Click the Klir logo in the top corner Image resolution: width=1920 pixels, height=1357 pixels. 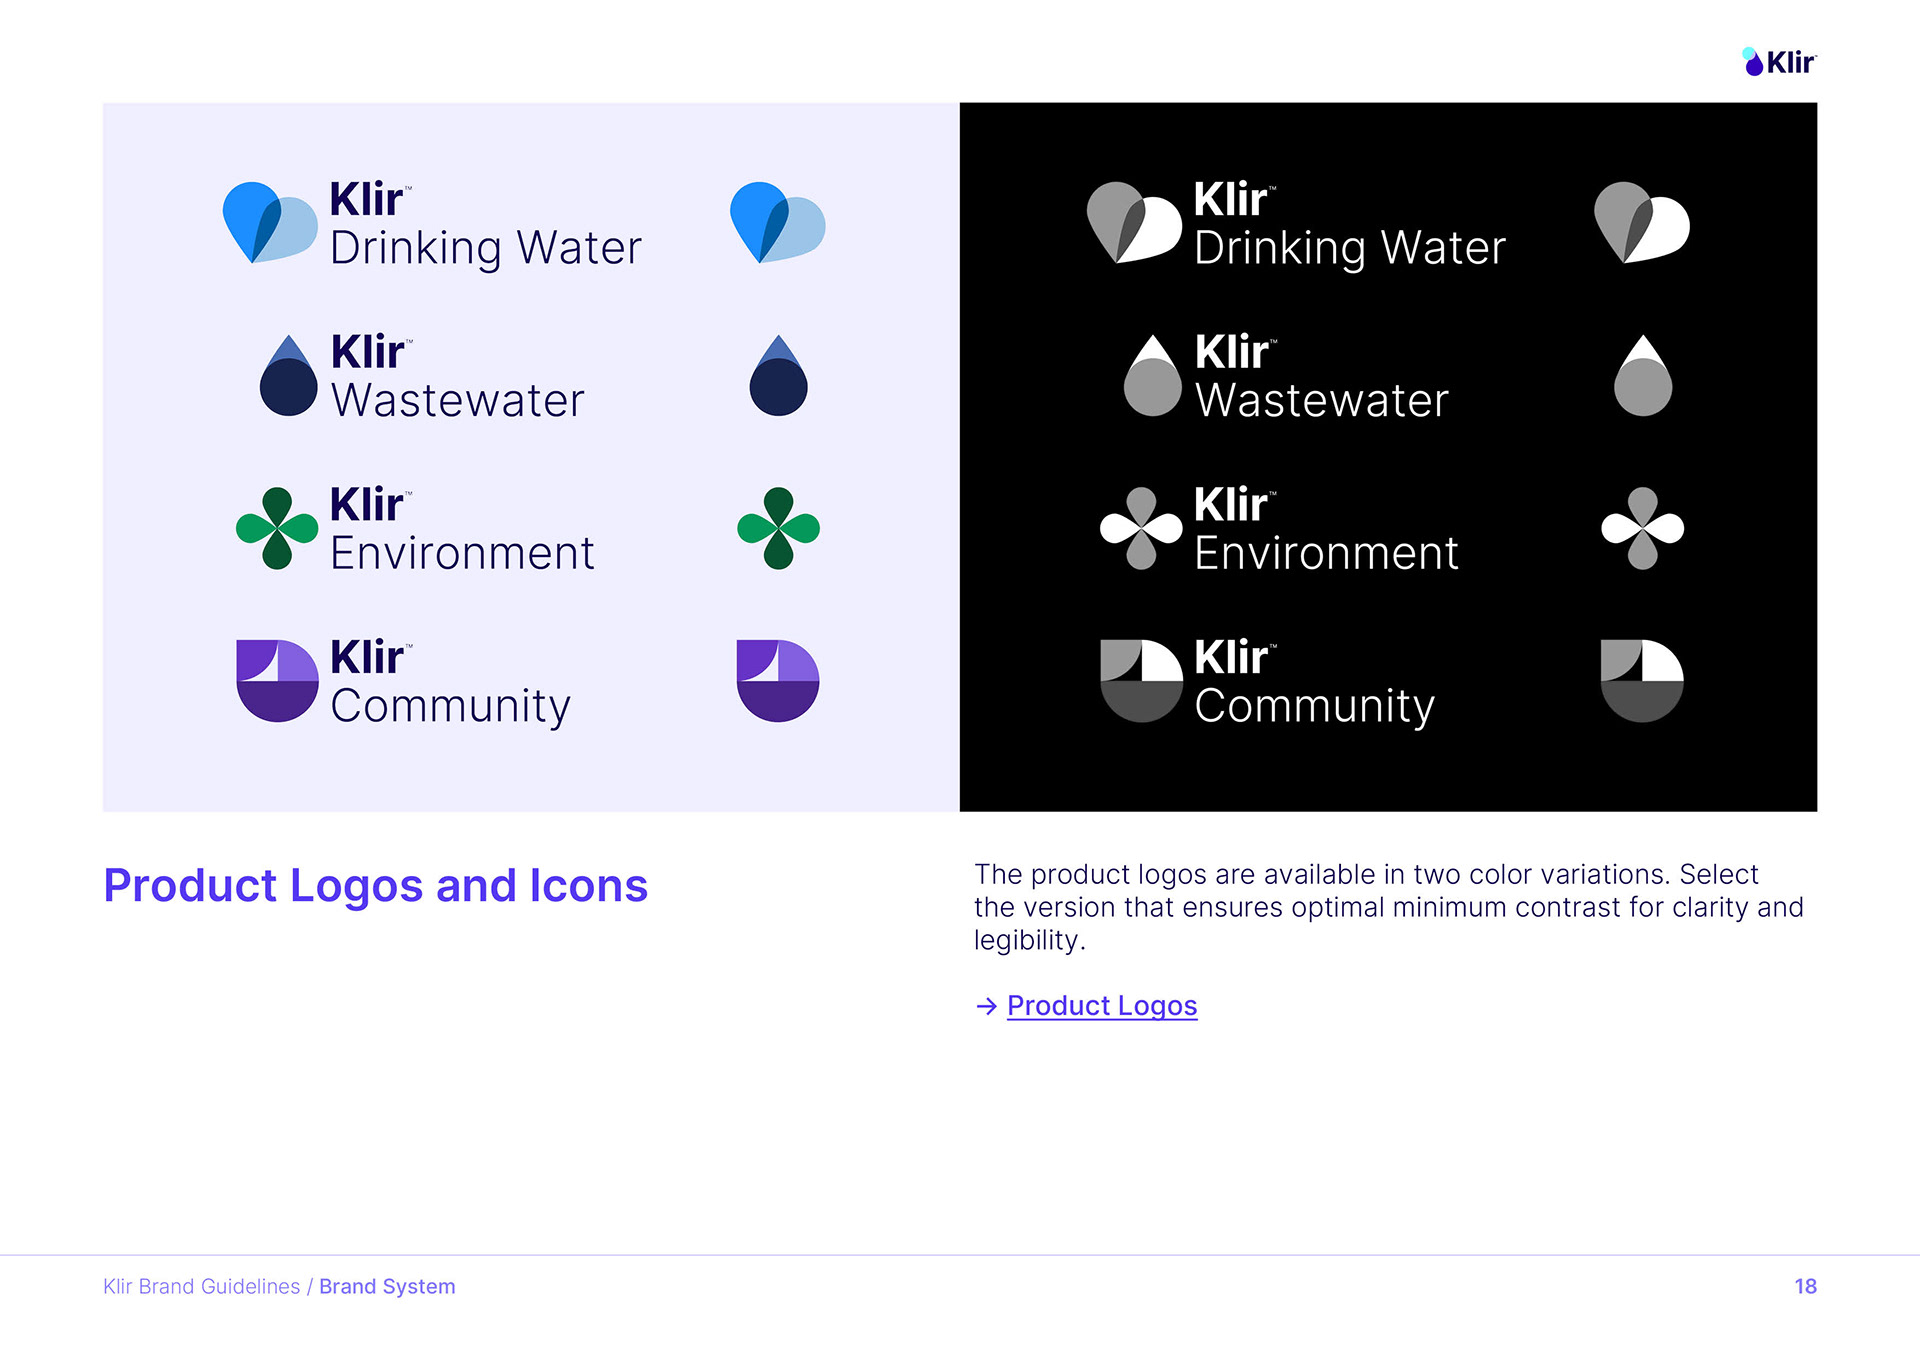(x=1779, y=62)
